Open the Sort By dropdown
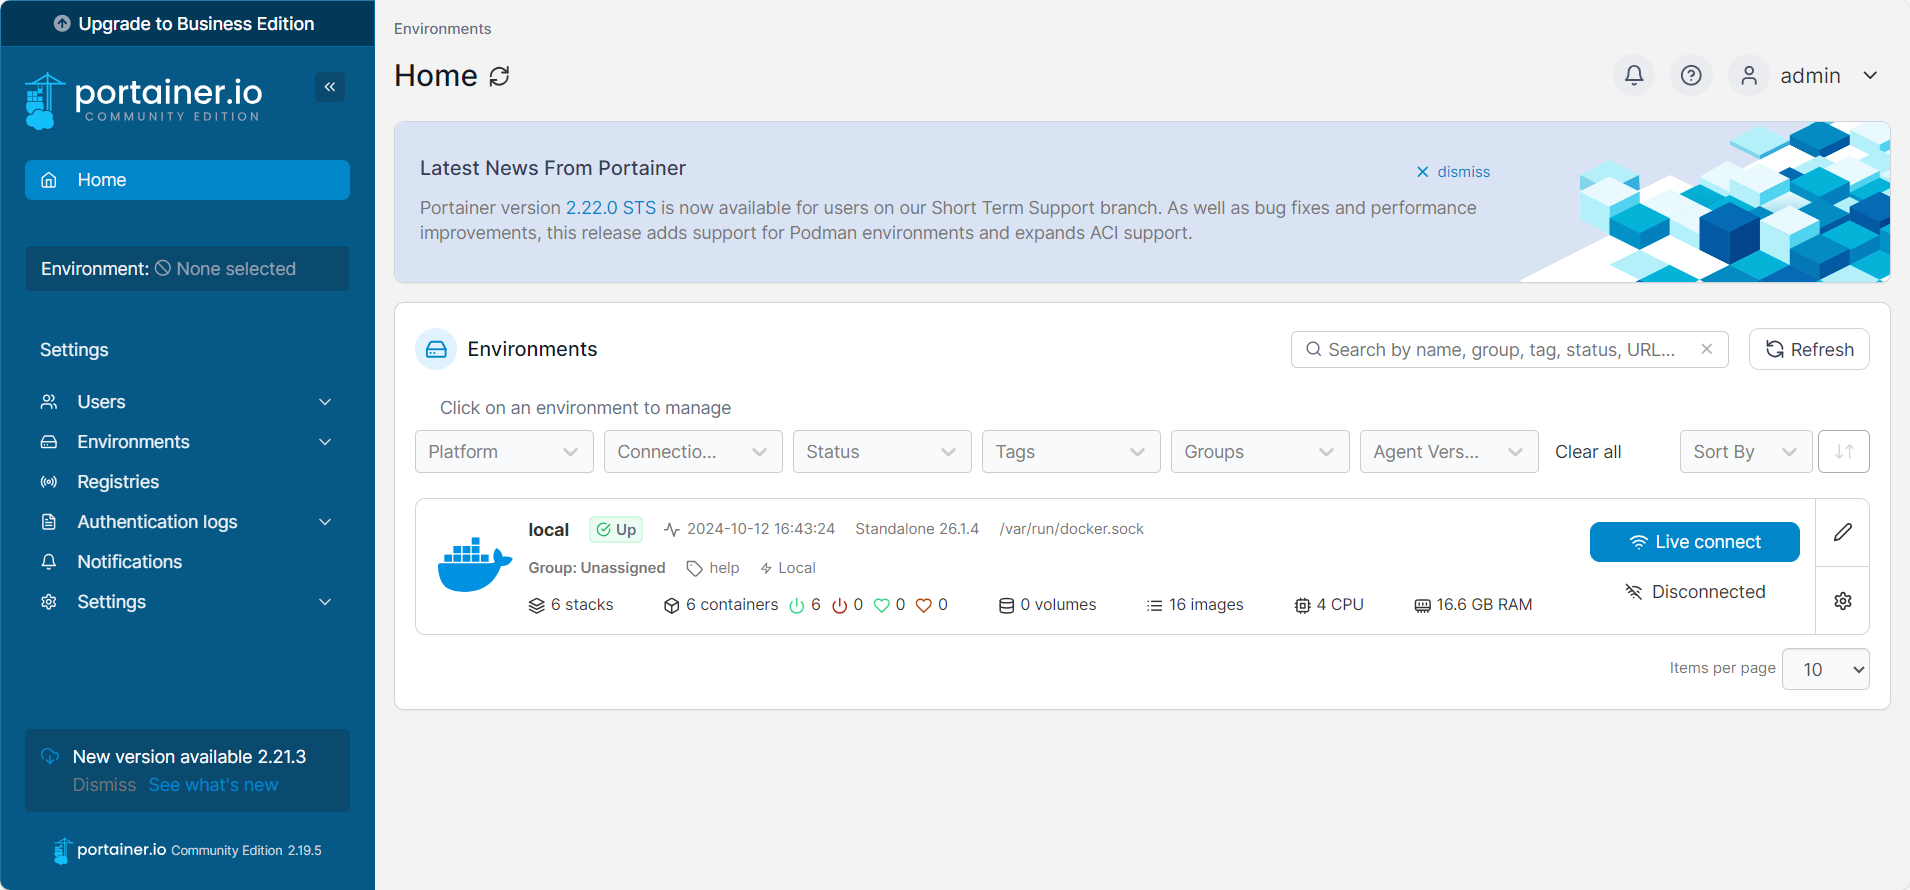The width and height of the screenshot is (1910, 890). [1746, 451]
